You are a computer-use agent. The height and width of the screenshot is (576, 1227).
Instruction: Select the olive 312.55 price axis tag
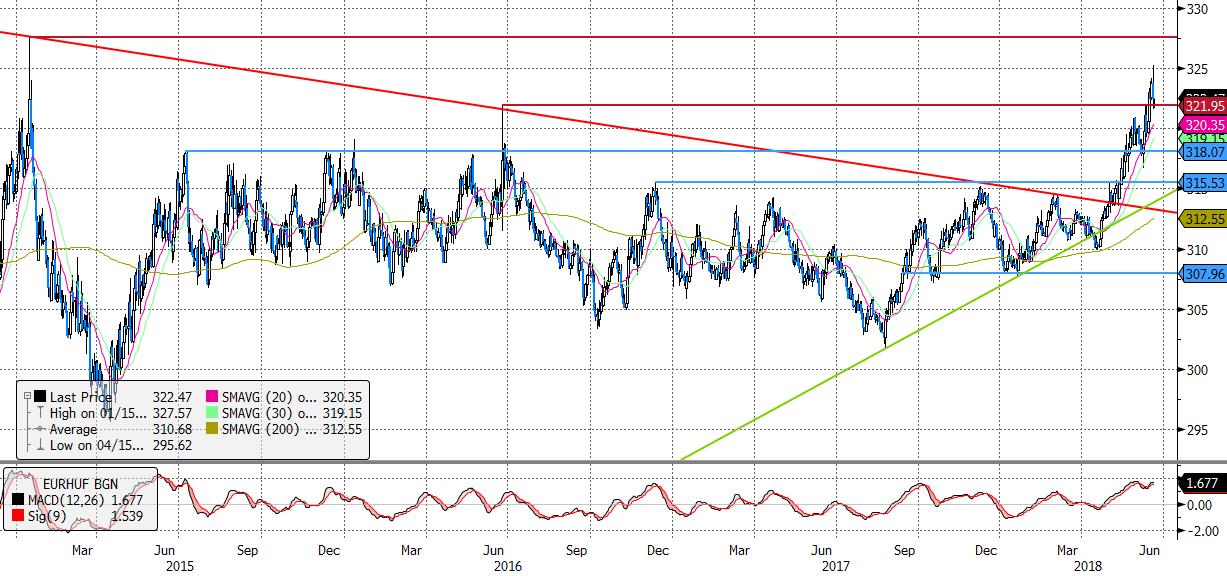click(1203, 218)
